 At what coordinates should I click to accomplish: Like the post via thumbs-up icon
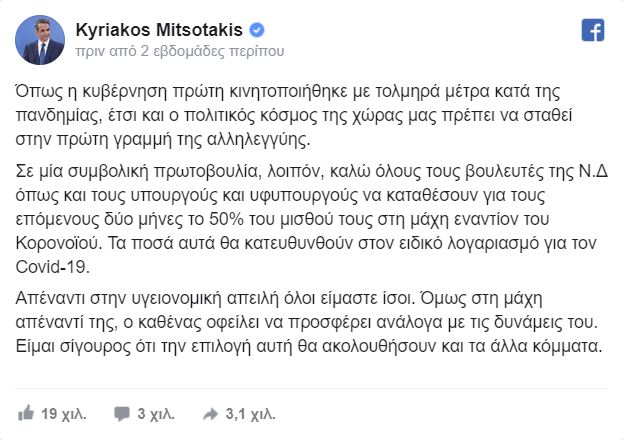coord(26,413)
